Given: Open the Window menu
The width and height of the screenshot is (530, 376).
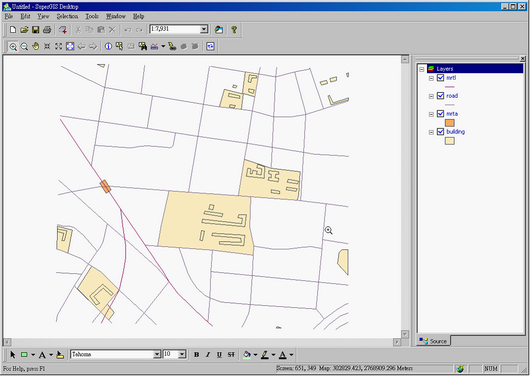Looking at the screenshot, I should [116, 16].
